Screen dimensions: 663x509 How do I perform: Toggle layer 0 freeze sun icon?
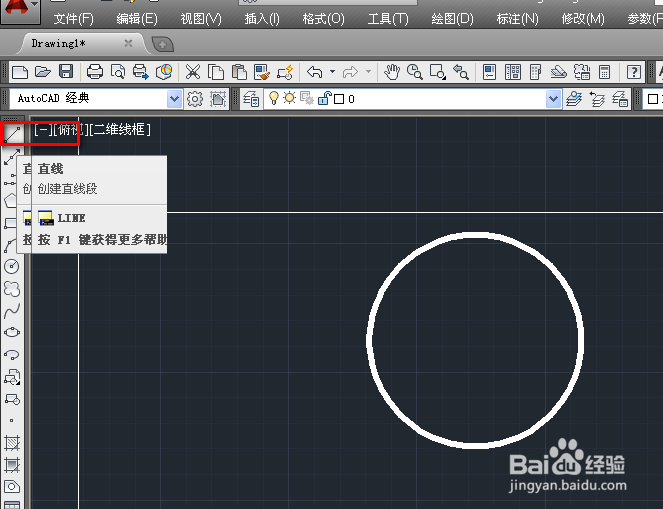point(290,98)
